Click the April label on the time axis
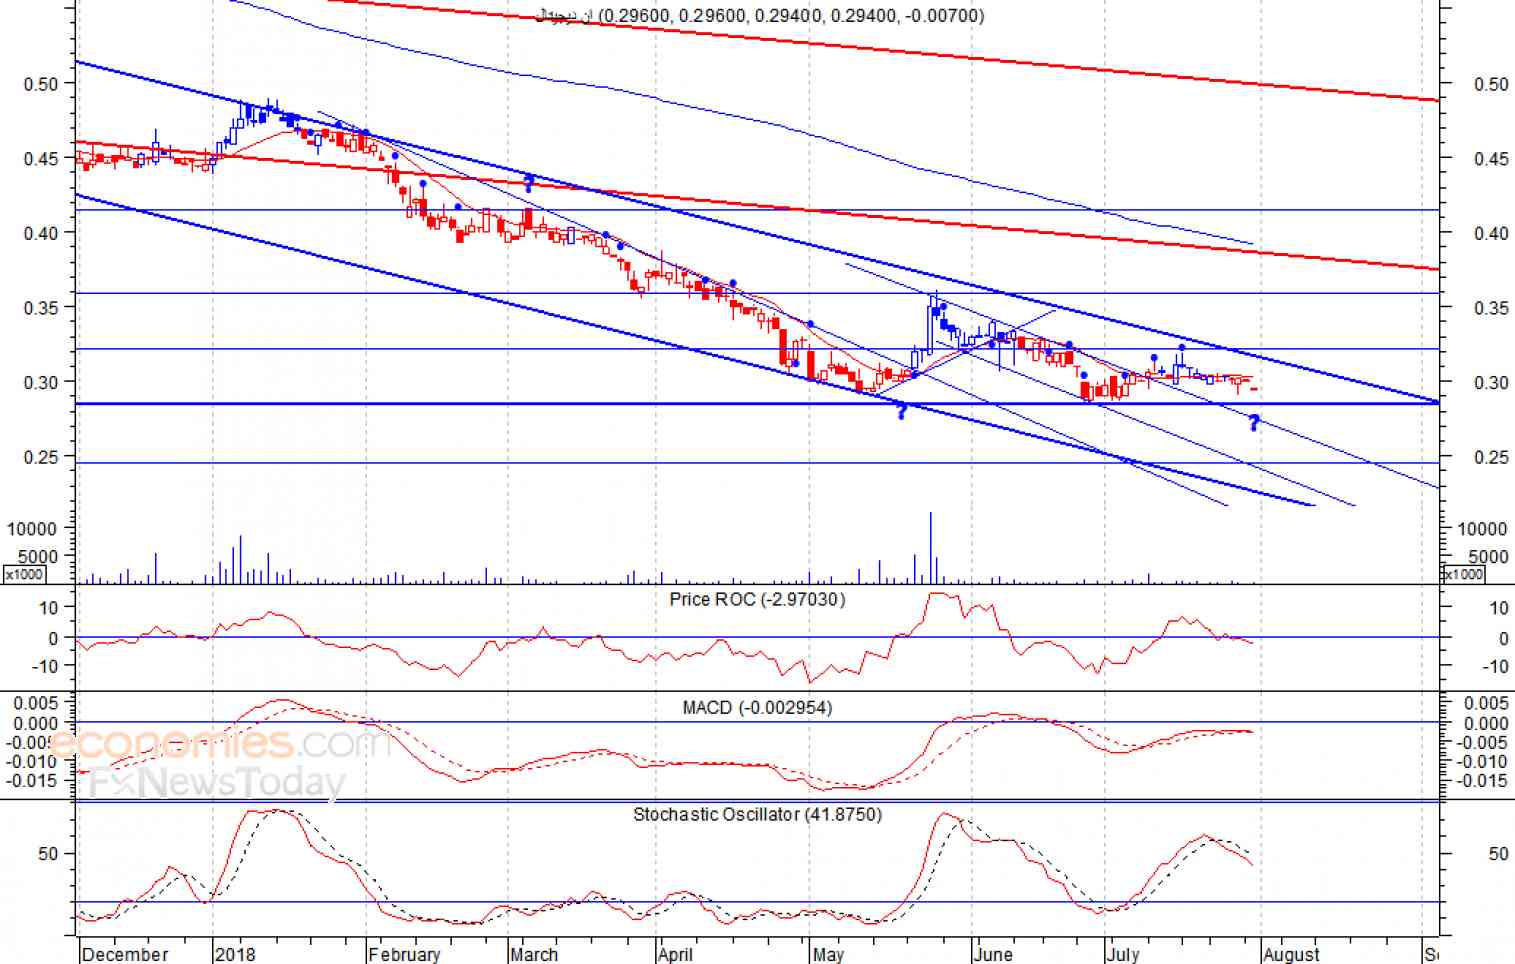 tap(676, 954)
